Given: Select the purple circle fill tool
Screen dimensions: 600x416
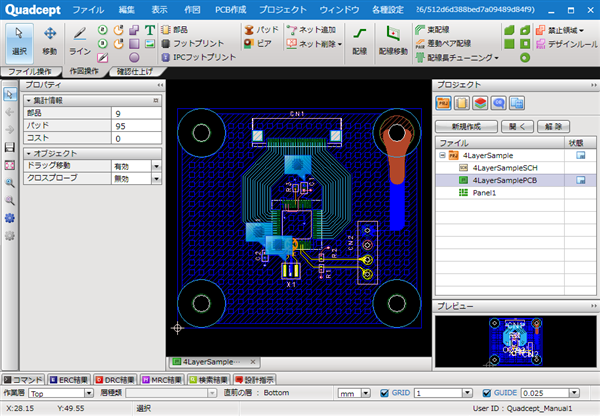Looking at the screenshot, I should point(134,57).
